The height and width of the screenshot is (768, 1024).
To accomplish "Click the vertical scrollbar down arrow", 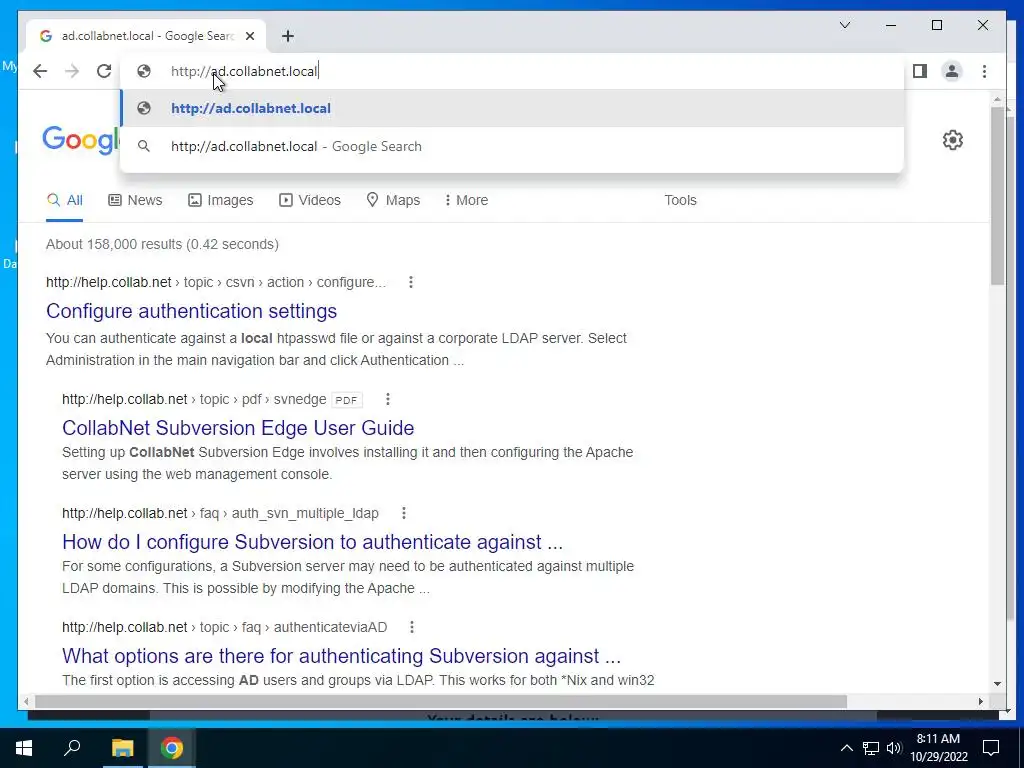I will 997,684.
